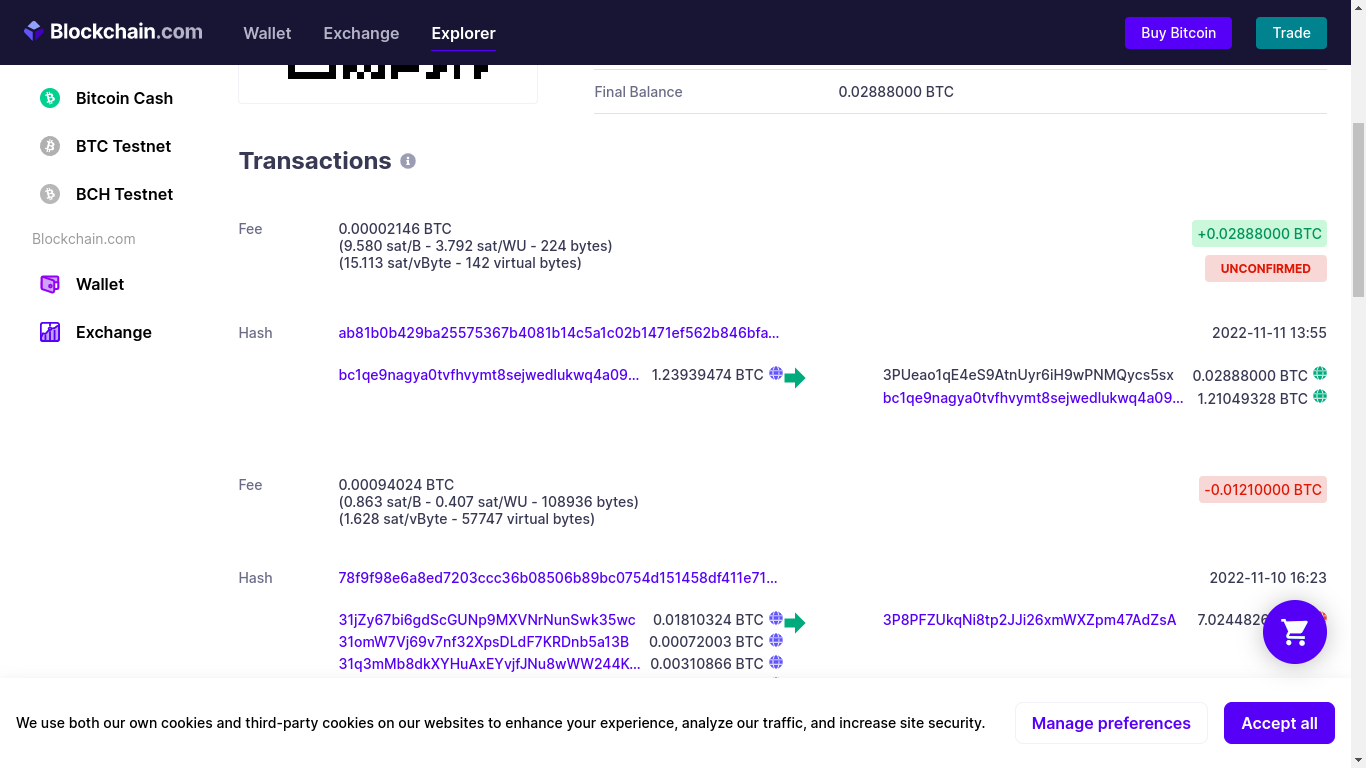Switch to the Wallet tab in header
Image resolution: width=1366 pixels, height=768 pixels.
tap(267, 33)
